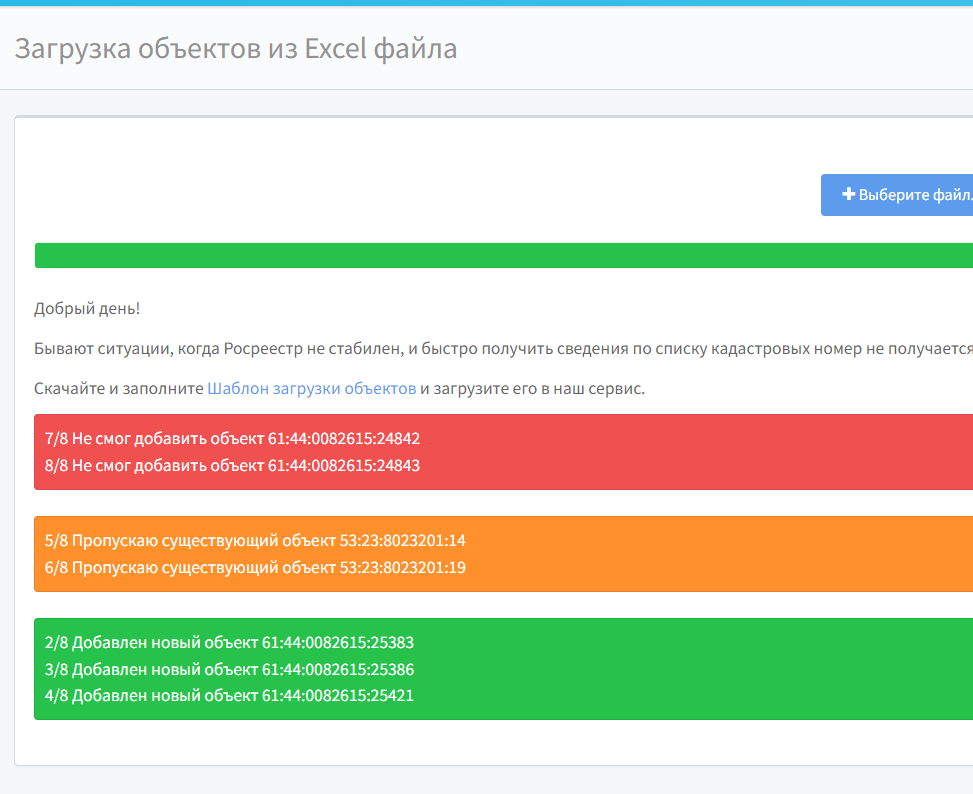Select the page title Загрузка объектов из Excel файла
The image size is (973, 794).
236,48
